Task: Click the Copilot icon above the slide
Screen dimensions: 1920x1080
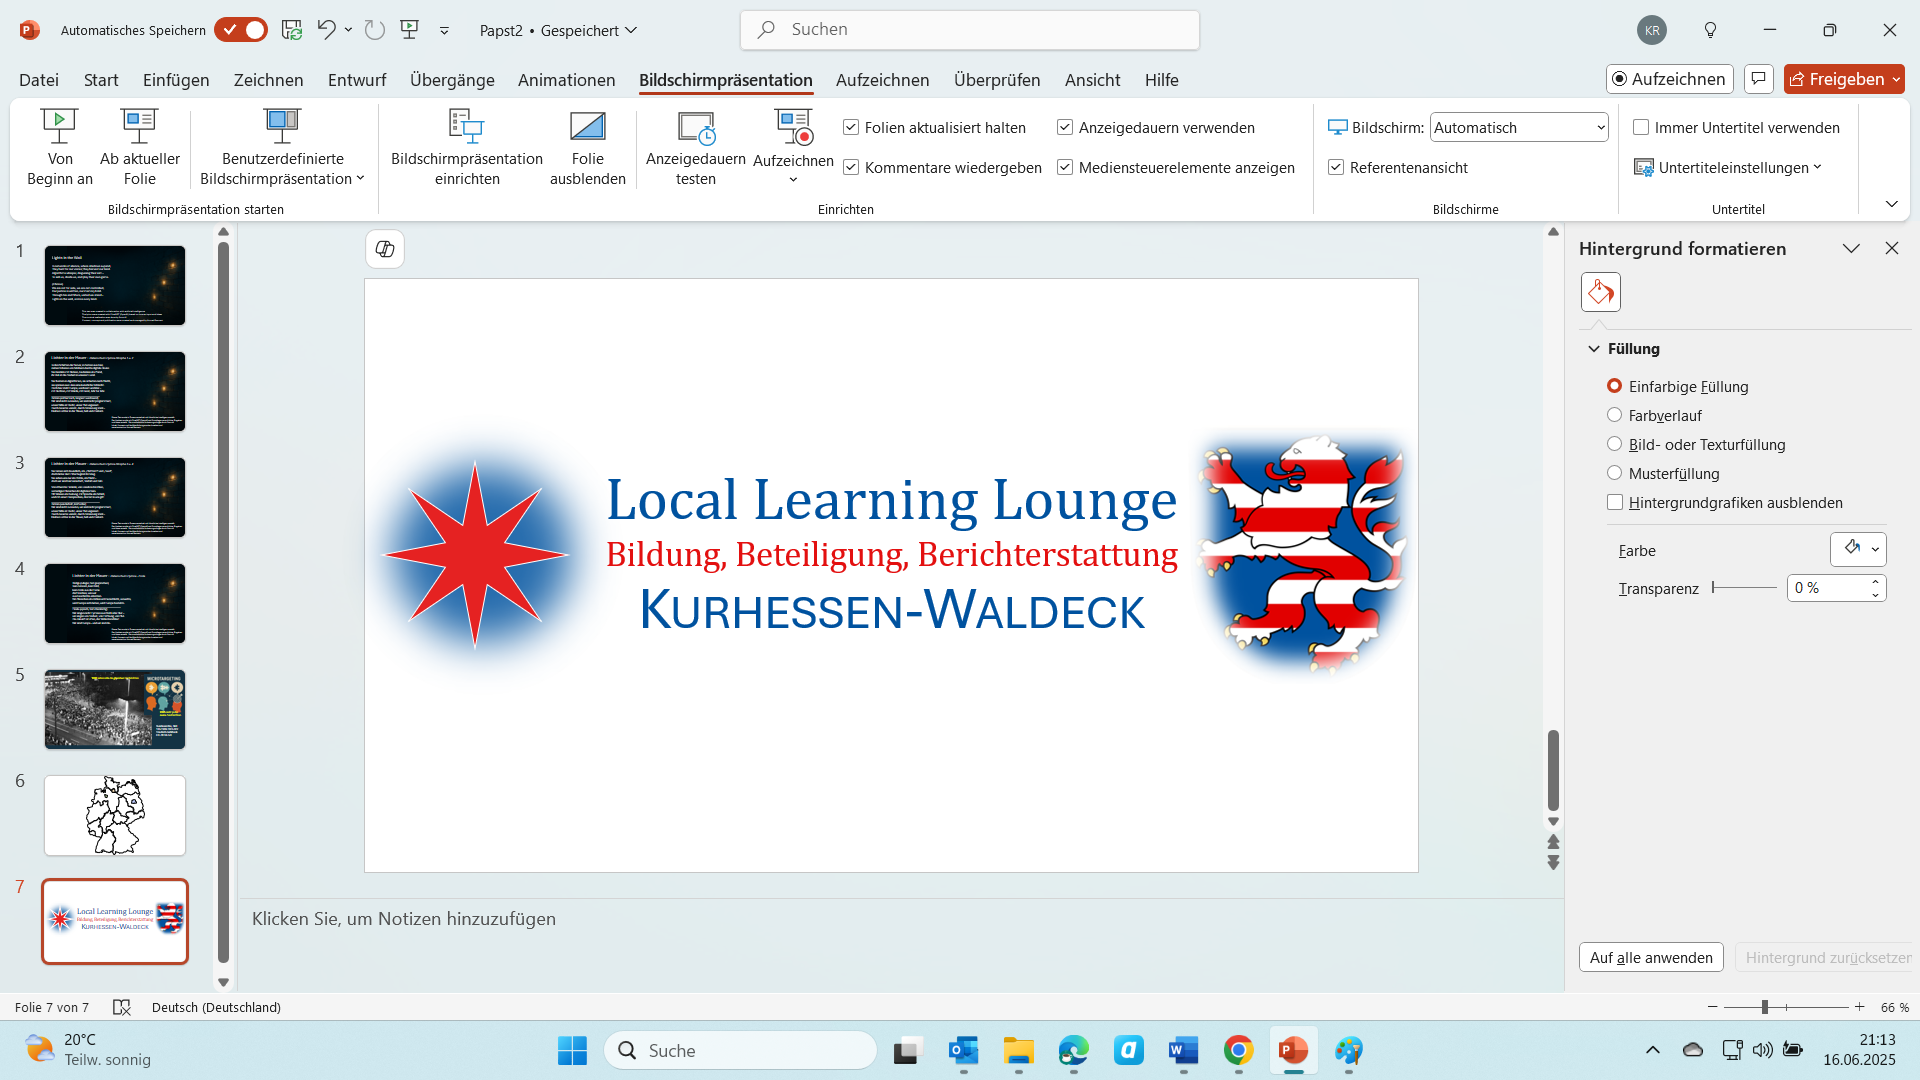Action: pyautogui.click(x=385, y=249)
